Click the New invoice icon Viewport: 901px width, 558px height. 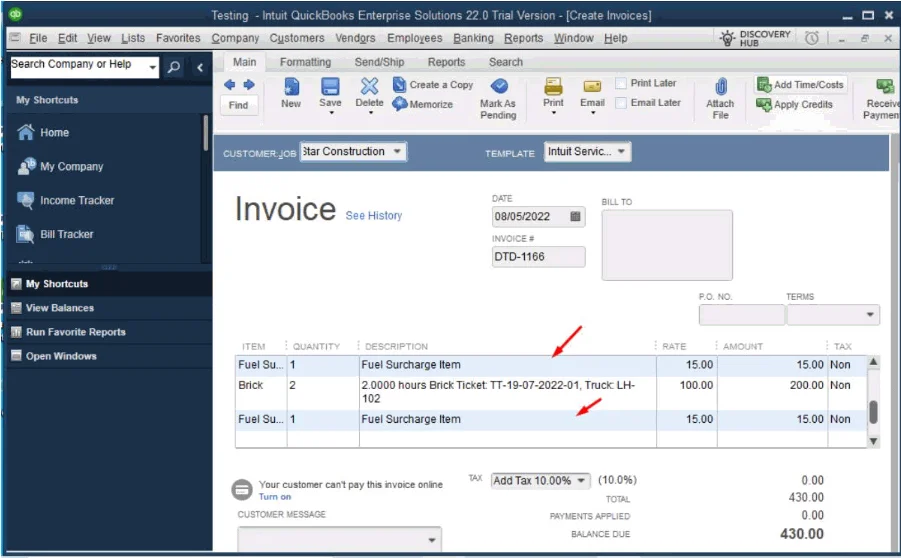pos(291,88)
